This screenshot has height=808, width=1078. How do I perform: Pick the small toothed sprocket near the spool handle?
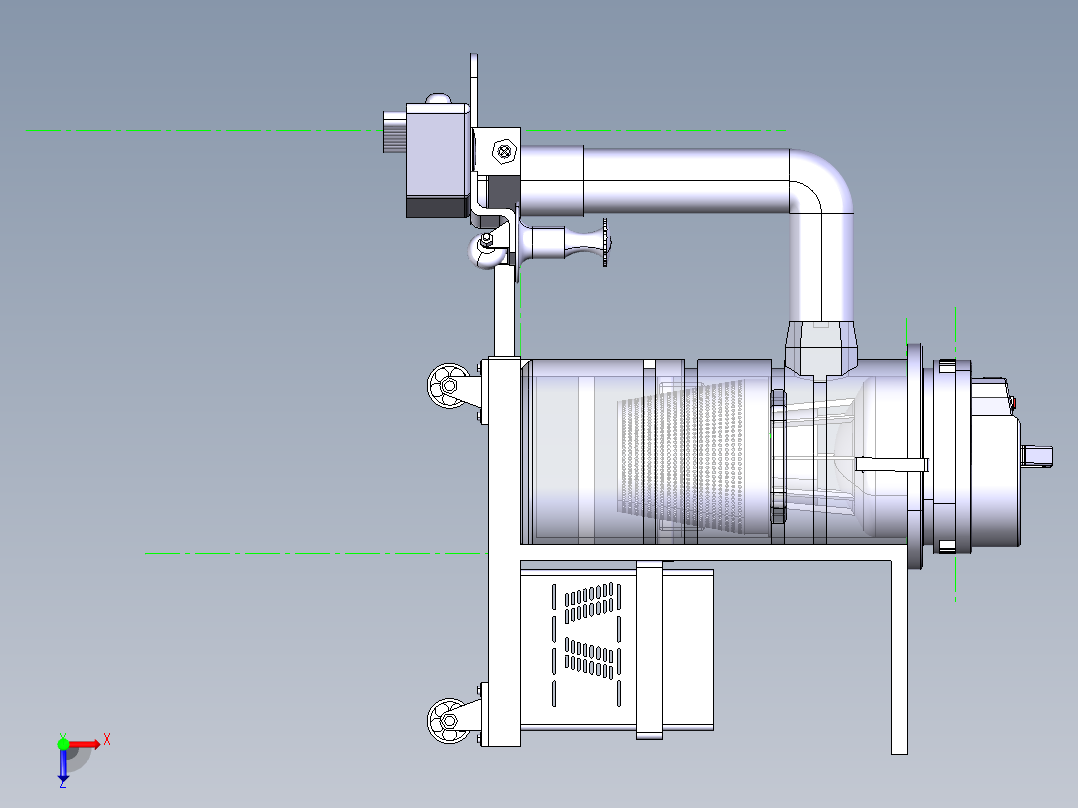pyautogui.click(x=605, y=242)
